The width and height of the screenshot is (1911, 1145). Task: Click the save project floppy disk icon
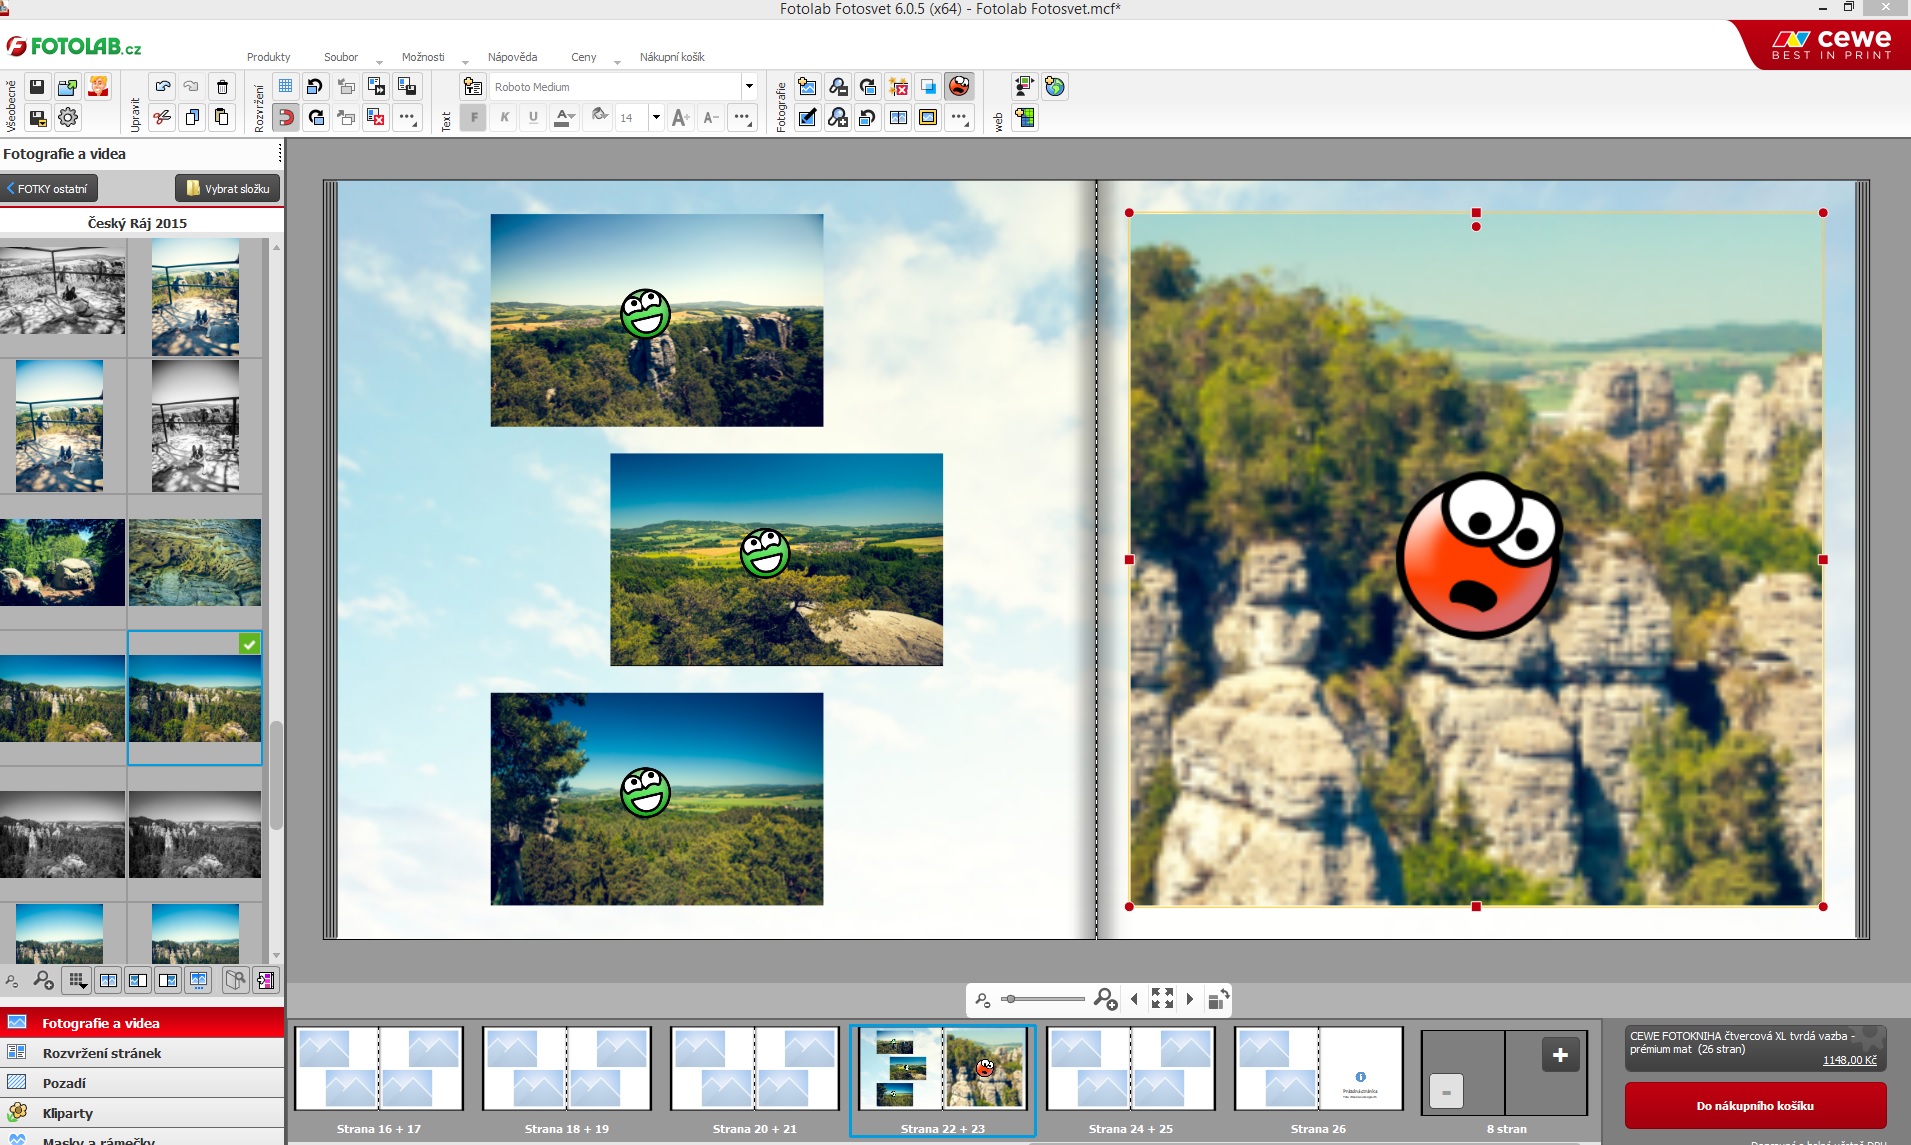pos(37,87)
